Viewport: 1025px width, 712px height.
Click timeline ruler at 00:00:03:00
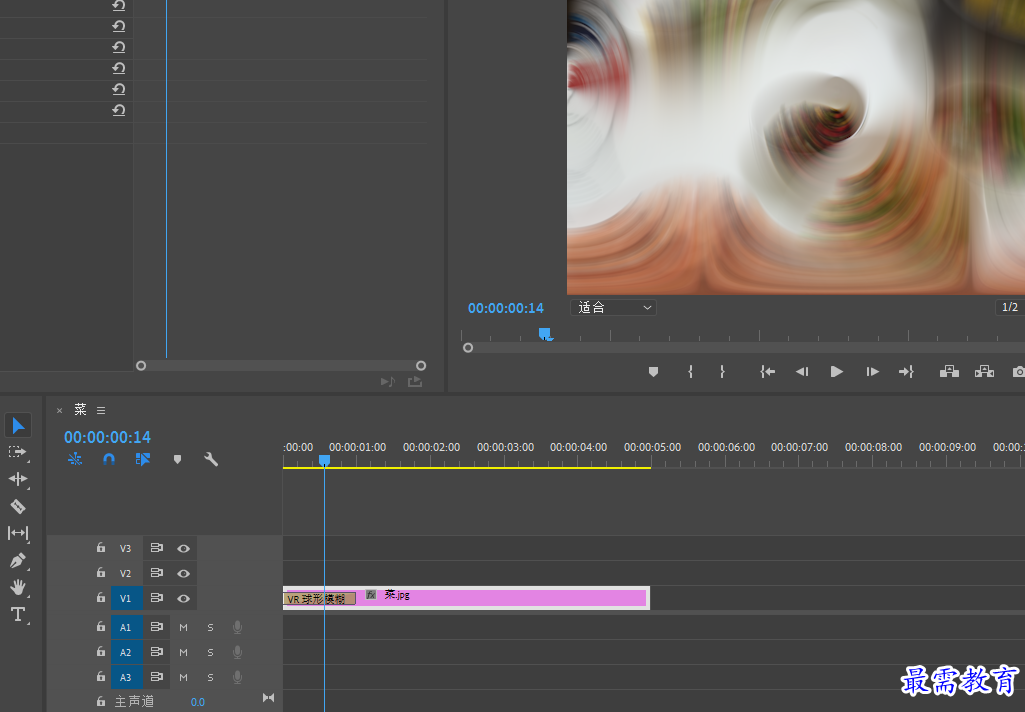pyautogui.click(x=505, y=447)
